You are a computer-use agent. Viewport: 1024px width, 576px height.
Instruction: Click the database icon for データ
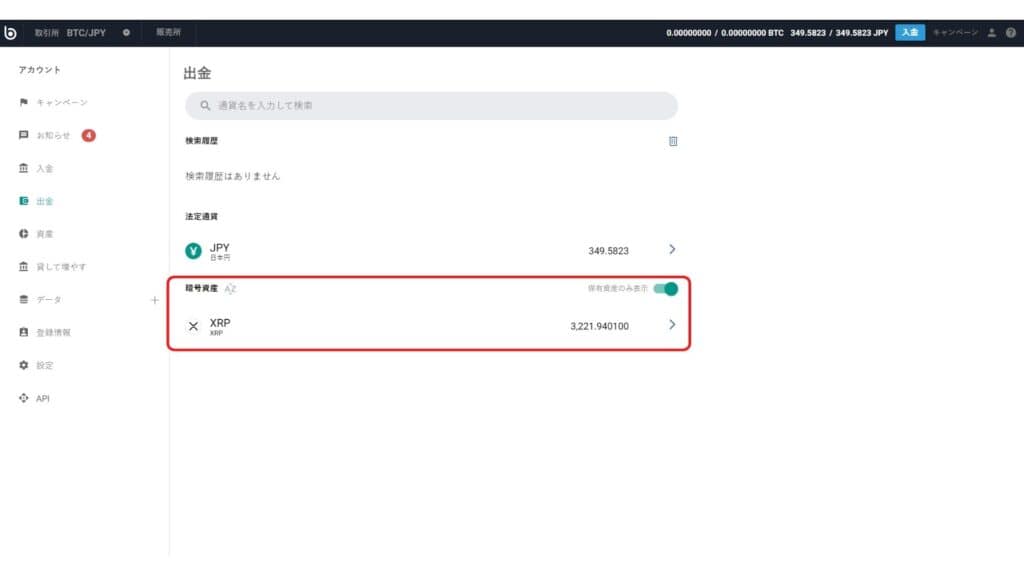tap(24, 299)
